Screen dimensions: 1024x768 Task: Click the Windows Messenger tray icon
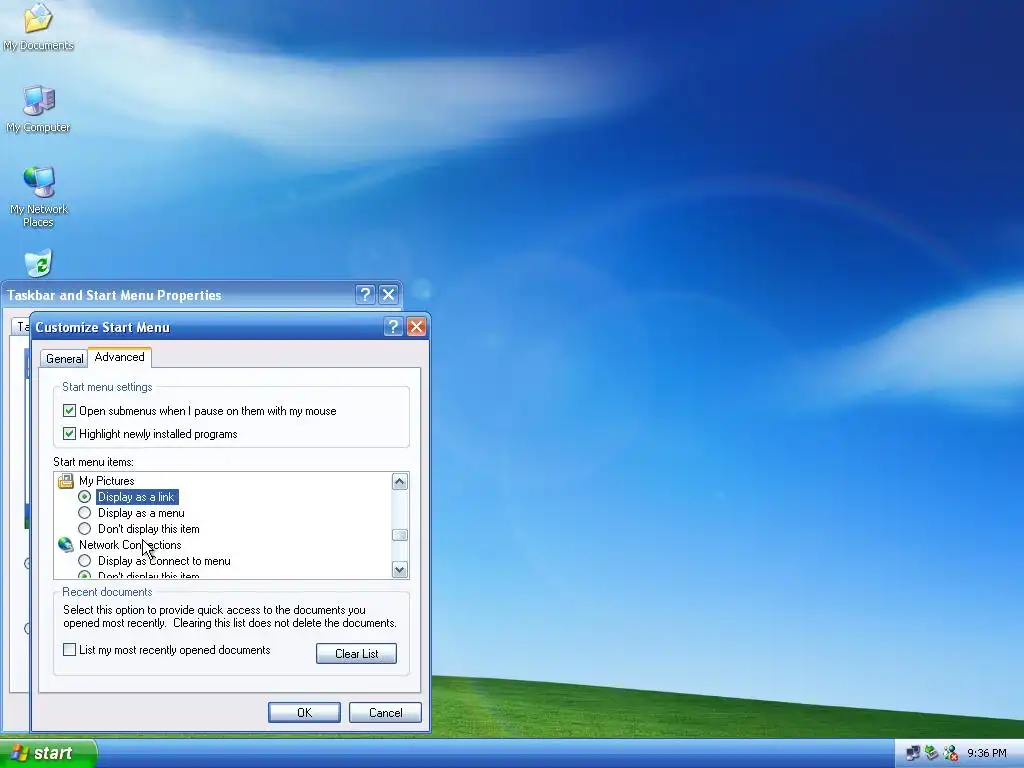[x=951, y=753]
